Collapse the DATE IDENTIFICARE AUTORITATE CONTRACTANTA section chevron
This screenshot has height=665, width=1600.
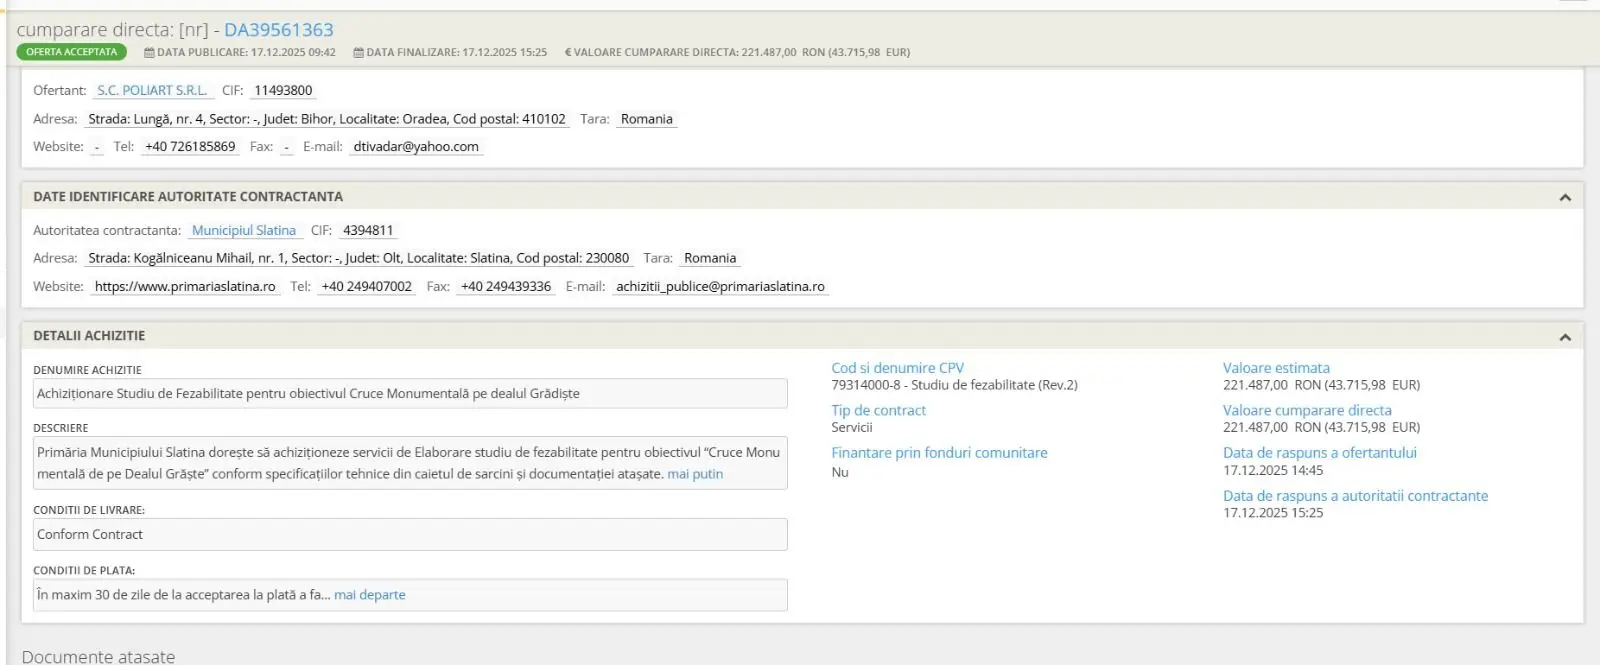click(x=1565, y=198)
